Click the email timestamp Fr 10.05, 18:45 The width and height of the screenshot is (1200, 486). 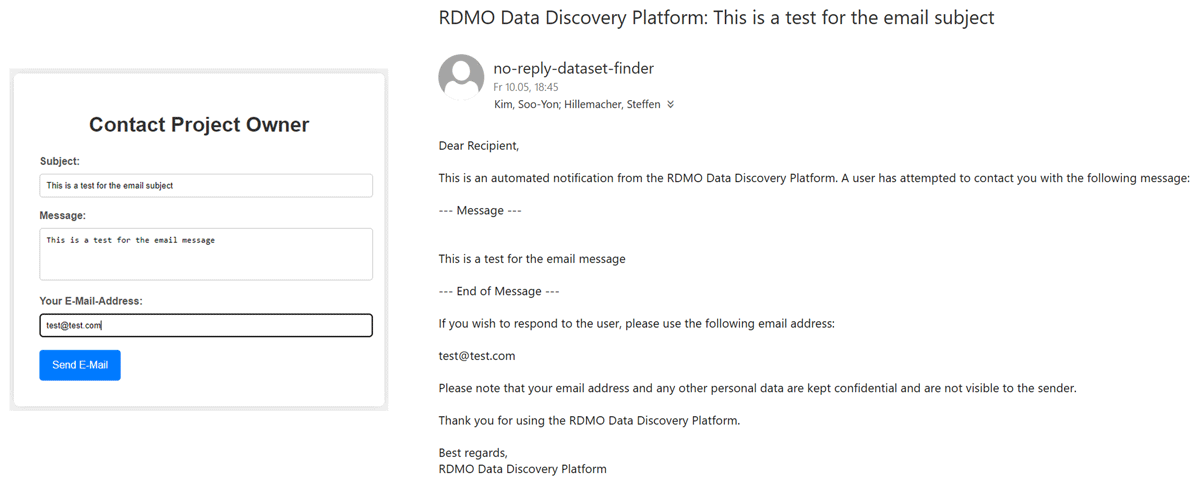click(526, 87)
